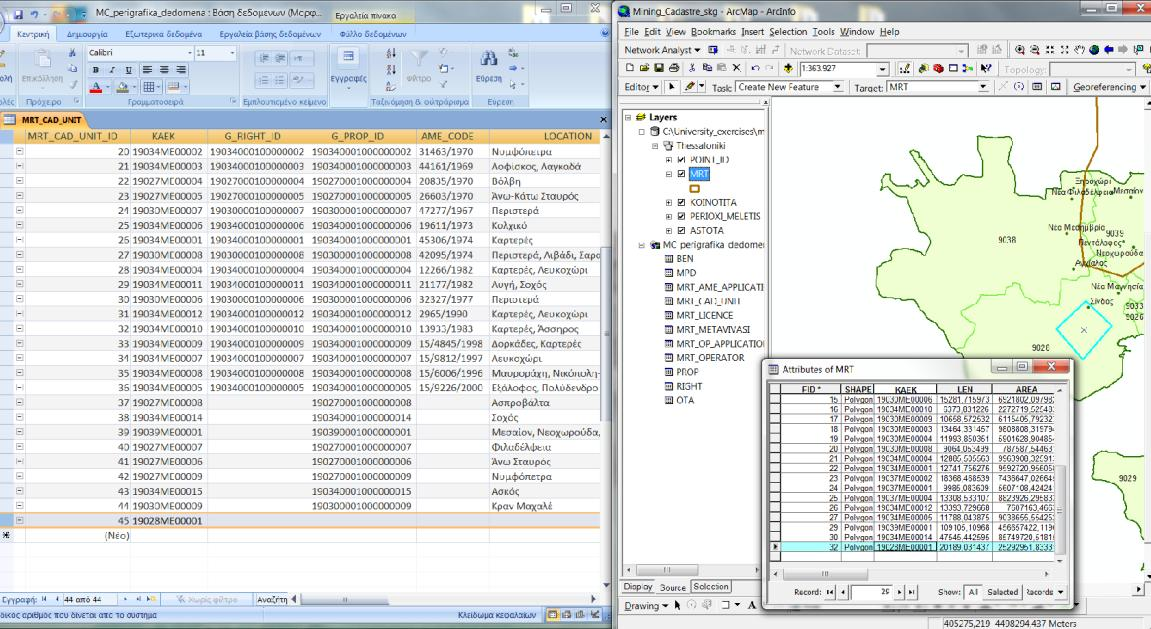
Task: Print the ArcMap map
Action: (x=674, y=68)
